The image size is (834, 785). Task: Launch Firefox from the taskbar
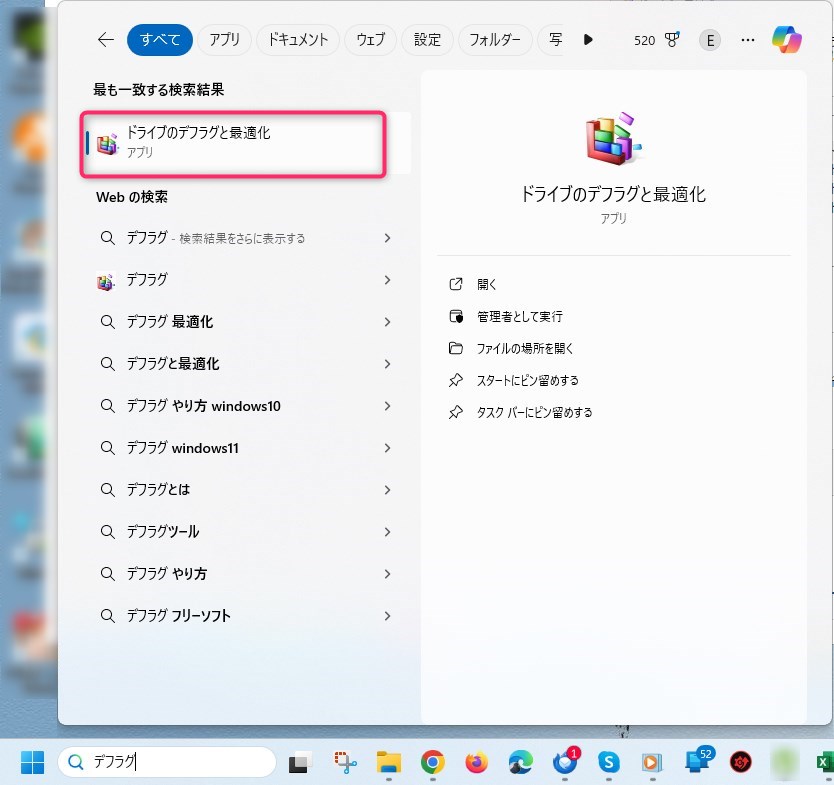(x=476, y=763)
